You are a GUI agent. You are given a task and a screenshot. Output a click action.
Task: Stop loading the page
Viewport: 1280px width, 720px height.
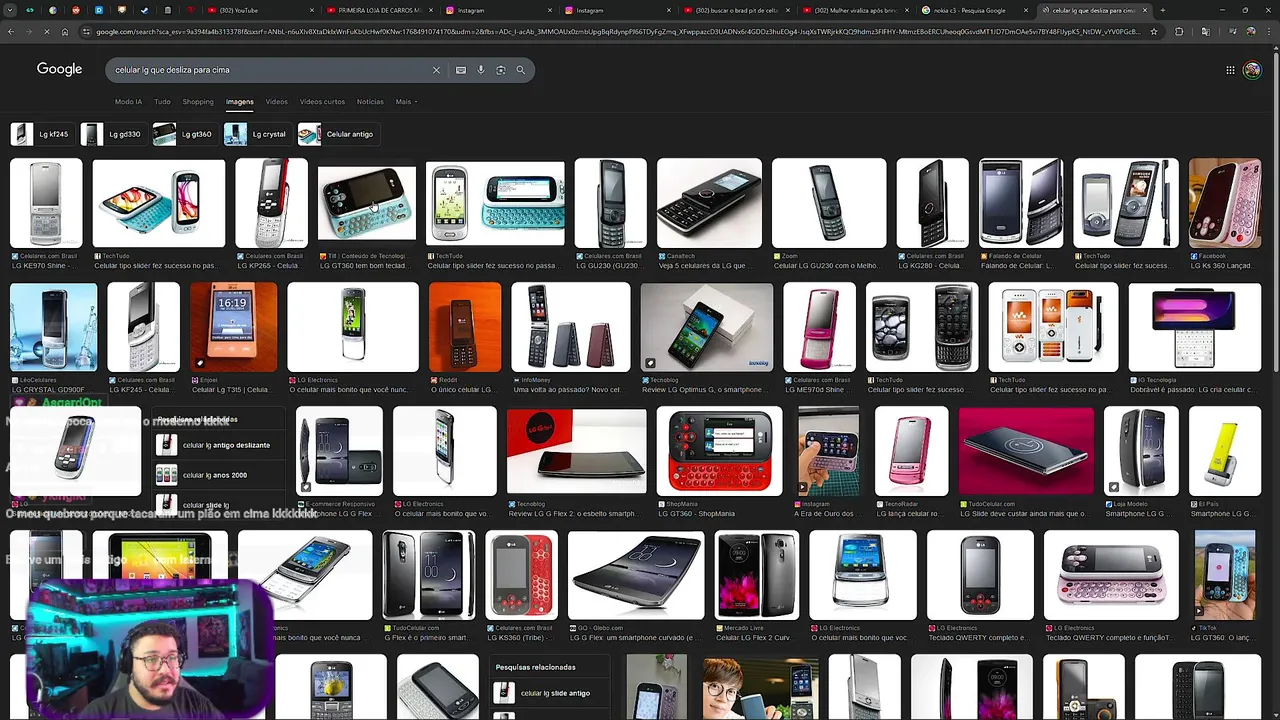[x=47, y=31]
